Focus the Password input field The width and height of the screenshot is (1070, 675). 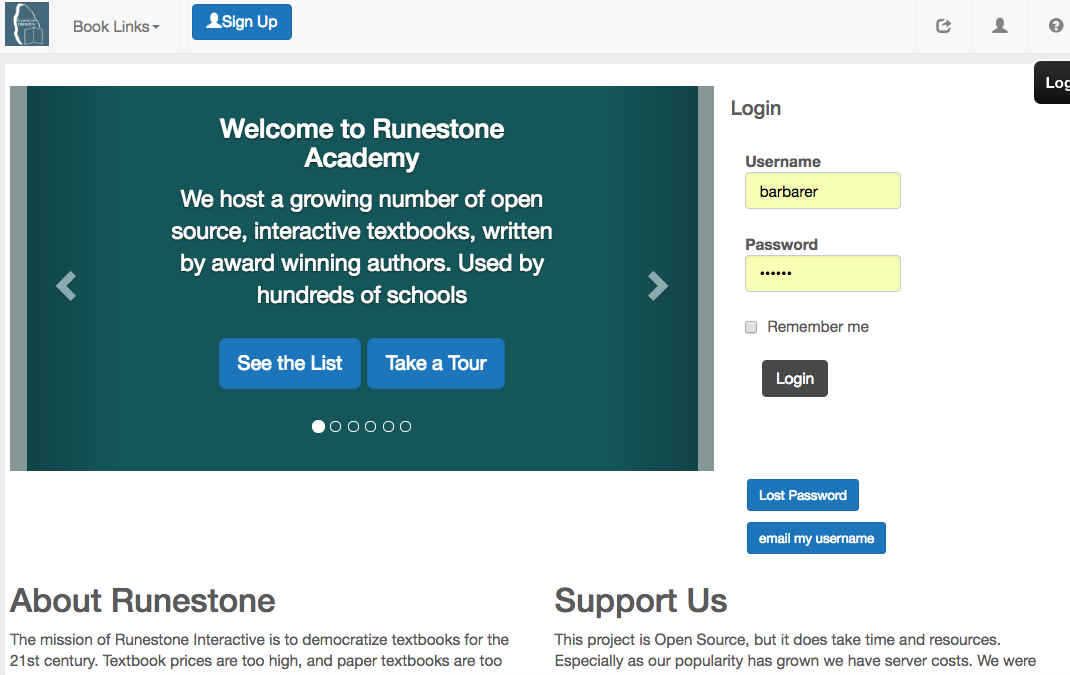(823, 274)
